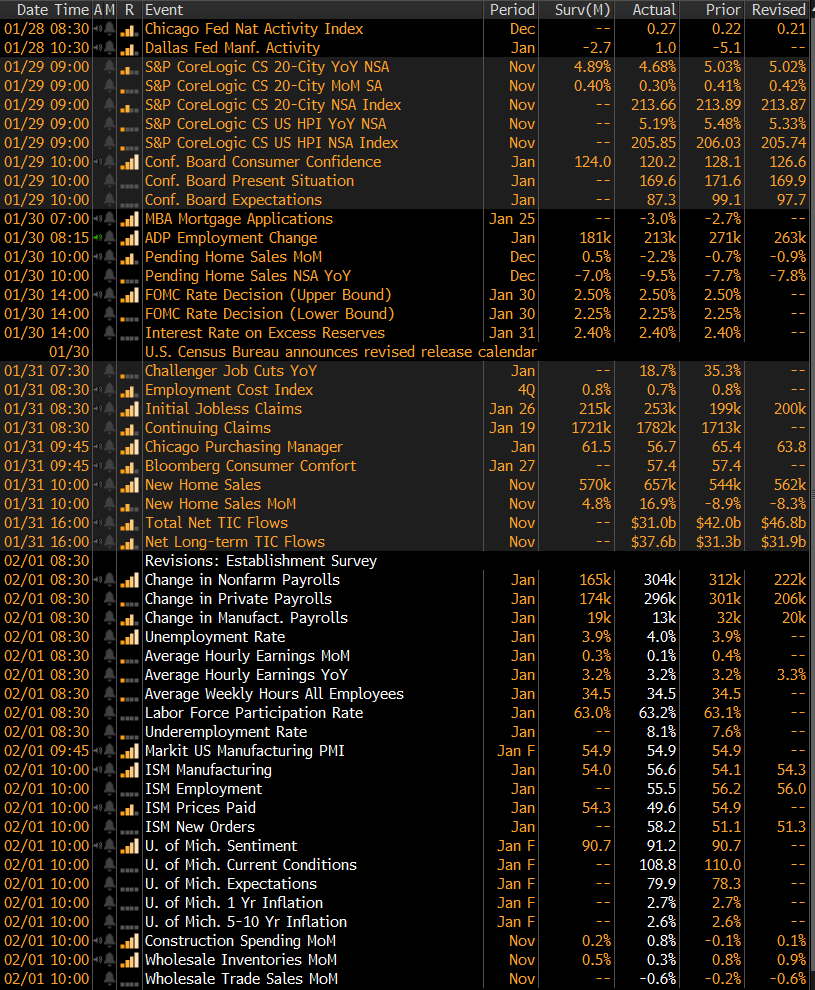
Task: Click the bell icon for Unemployment Rate
Action: [109, 637]
